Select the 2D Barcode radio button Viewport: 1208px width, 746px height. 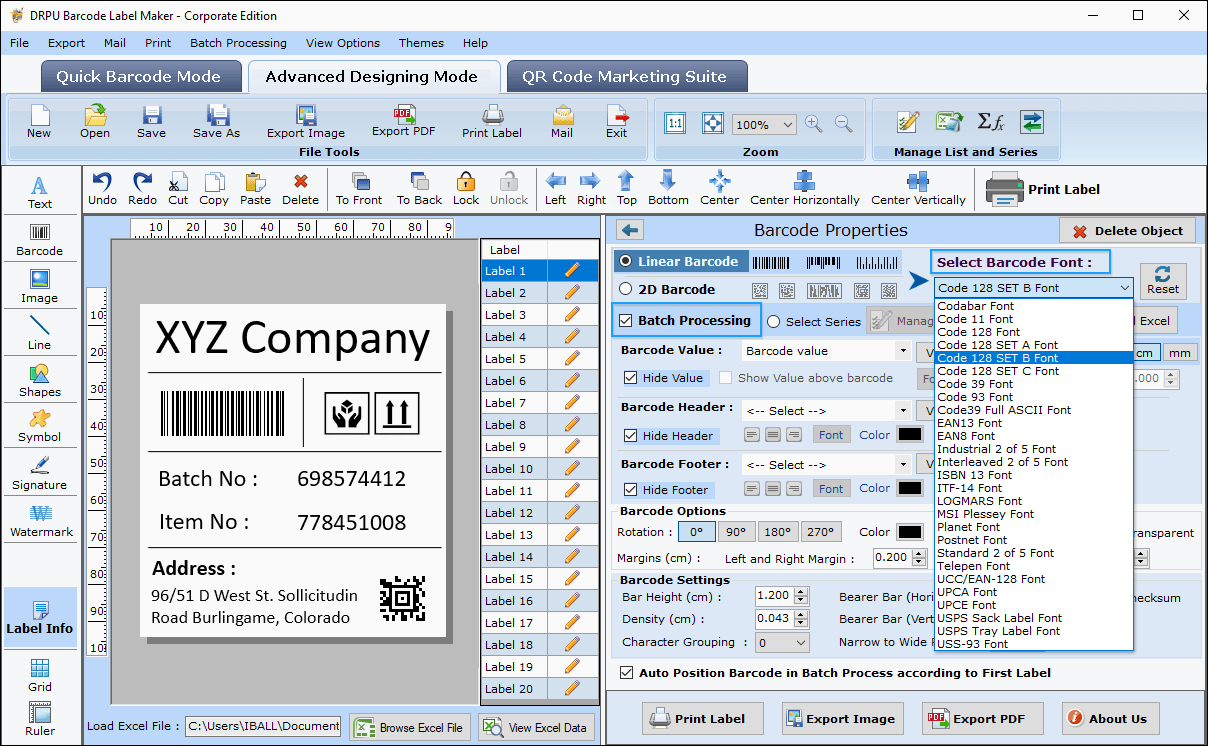[x=626, y=289]
